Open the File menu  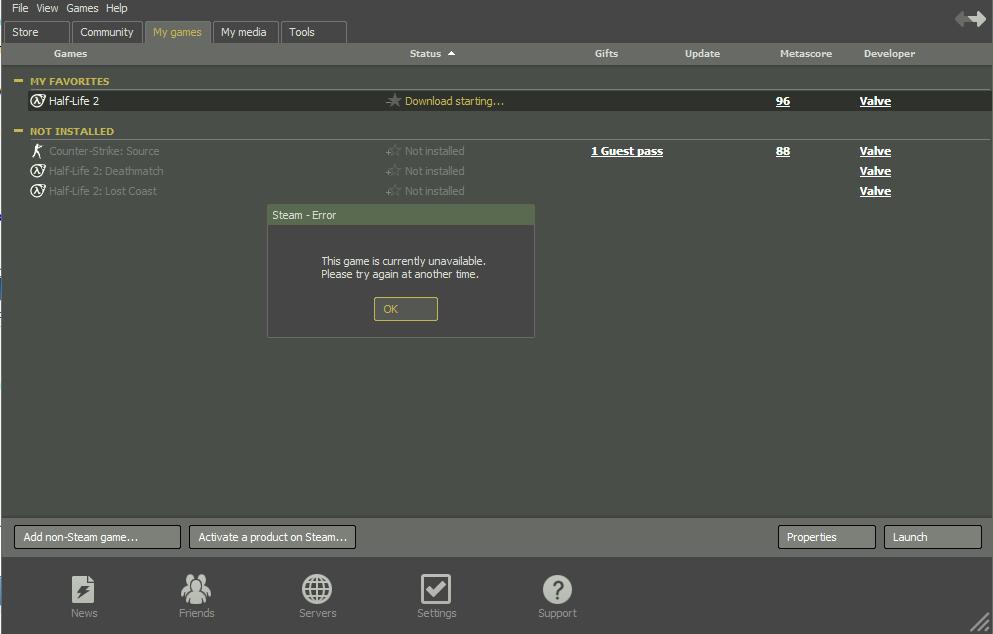pos(20,8)
